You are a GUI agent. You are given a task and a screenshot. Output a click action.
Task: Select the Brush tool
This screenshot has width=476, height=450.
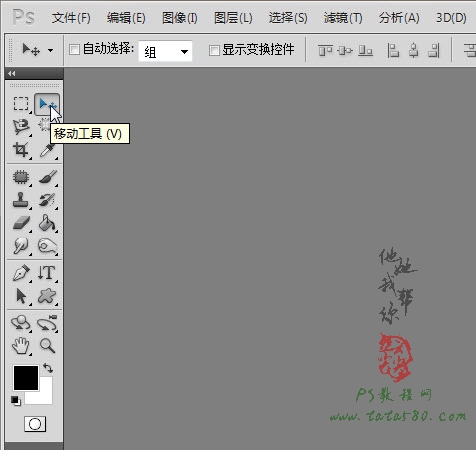pyautogui.click(x=48, y=177)
